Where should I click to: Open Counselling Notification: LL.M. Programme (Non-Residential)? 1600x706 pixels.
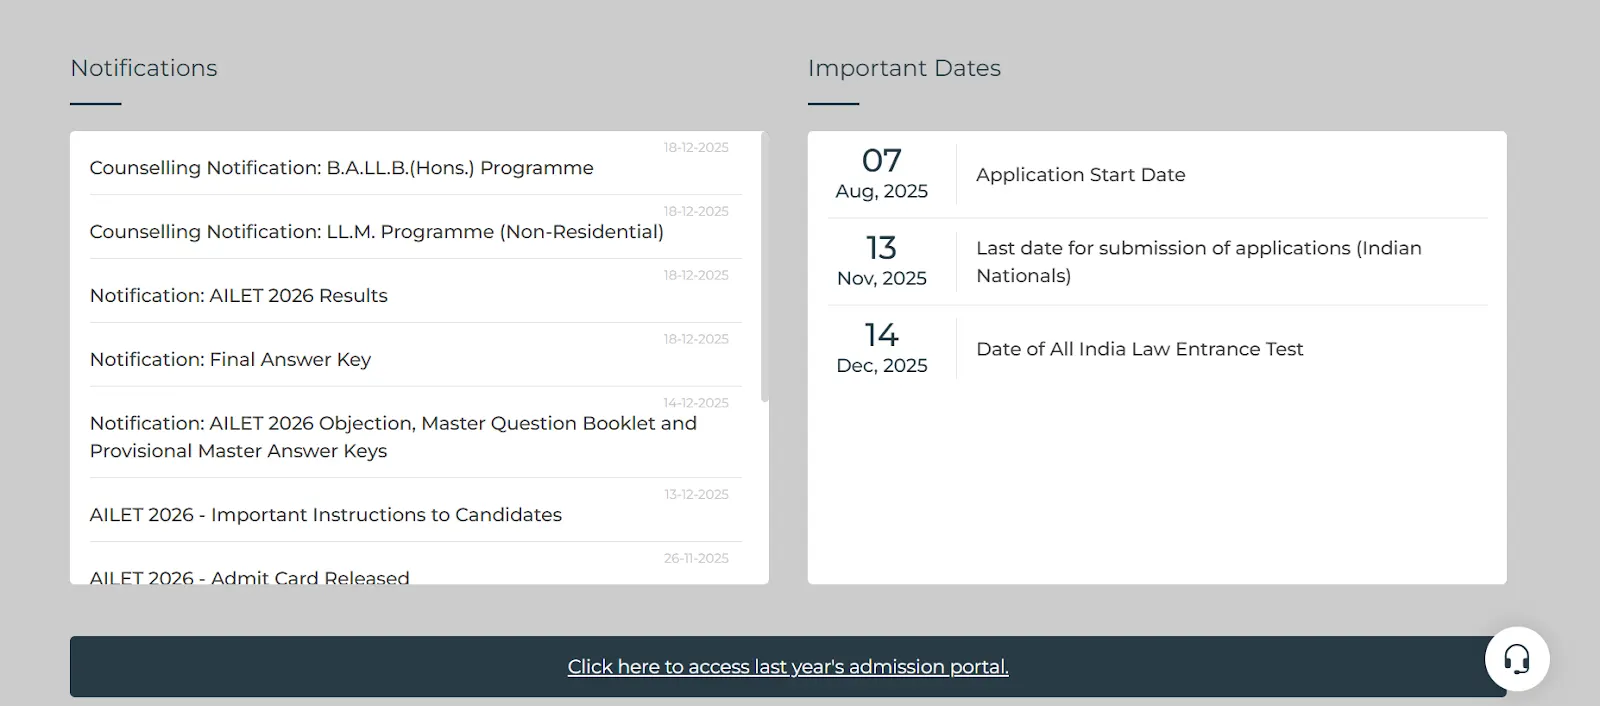pyautogui.click(x=376, y=231)
